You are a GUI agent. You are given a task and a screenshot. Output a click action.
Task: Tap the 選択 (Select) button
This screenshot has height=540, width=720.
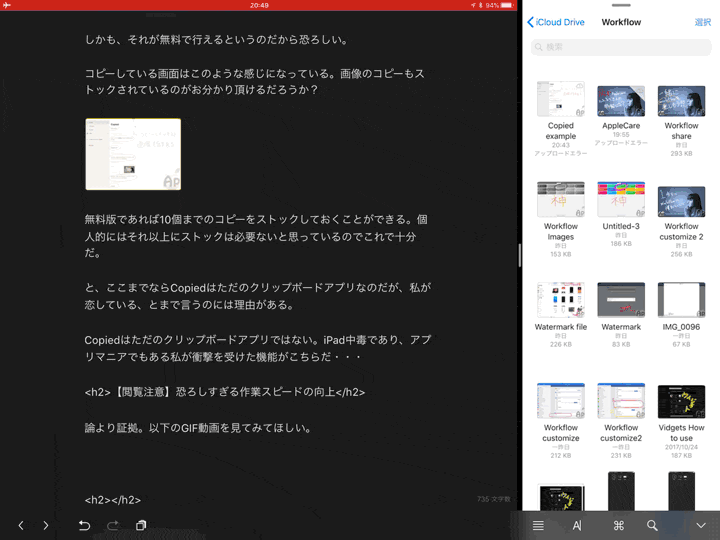tap(702, 22)
